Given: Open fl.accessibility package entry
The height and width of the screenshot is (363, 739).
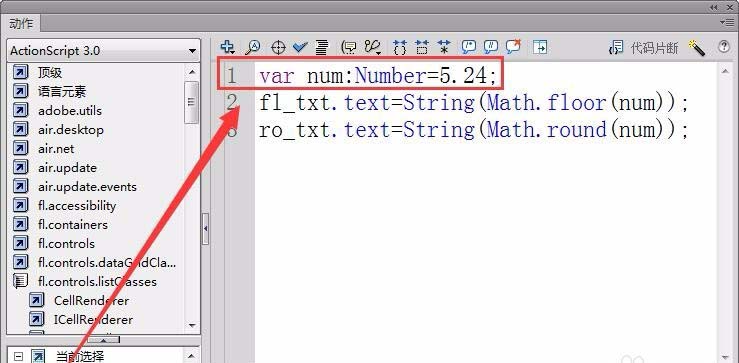Looking at the screenshot, I should click(x=77, y=206).
